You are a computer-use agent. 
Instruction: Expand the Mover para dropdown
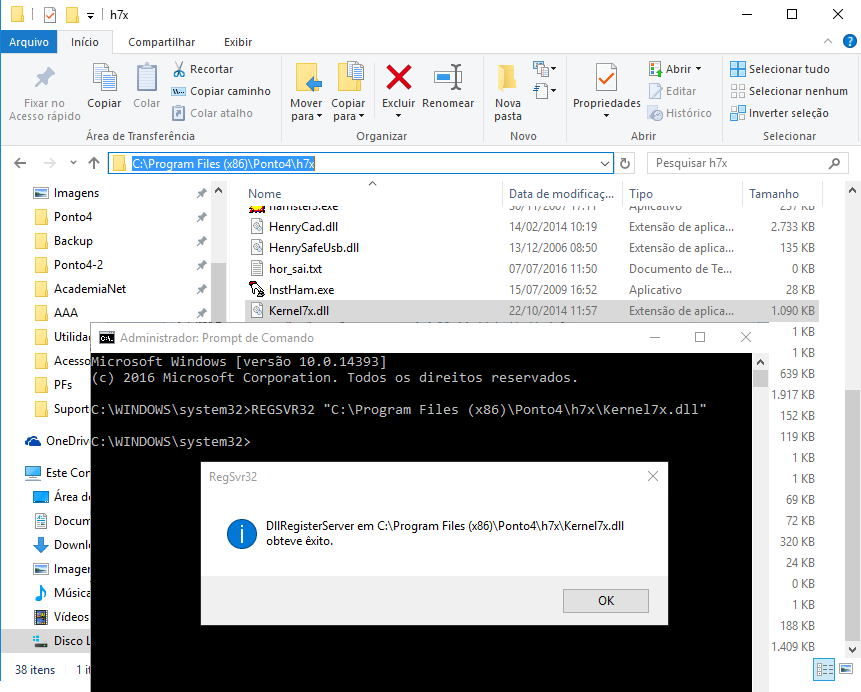(307, 116)
